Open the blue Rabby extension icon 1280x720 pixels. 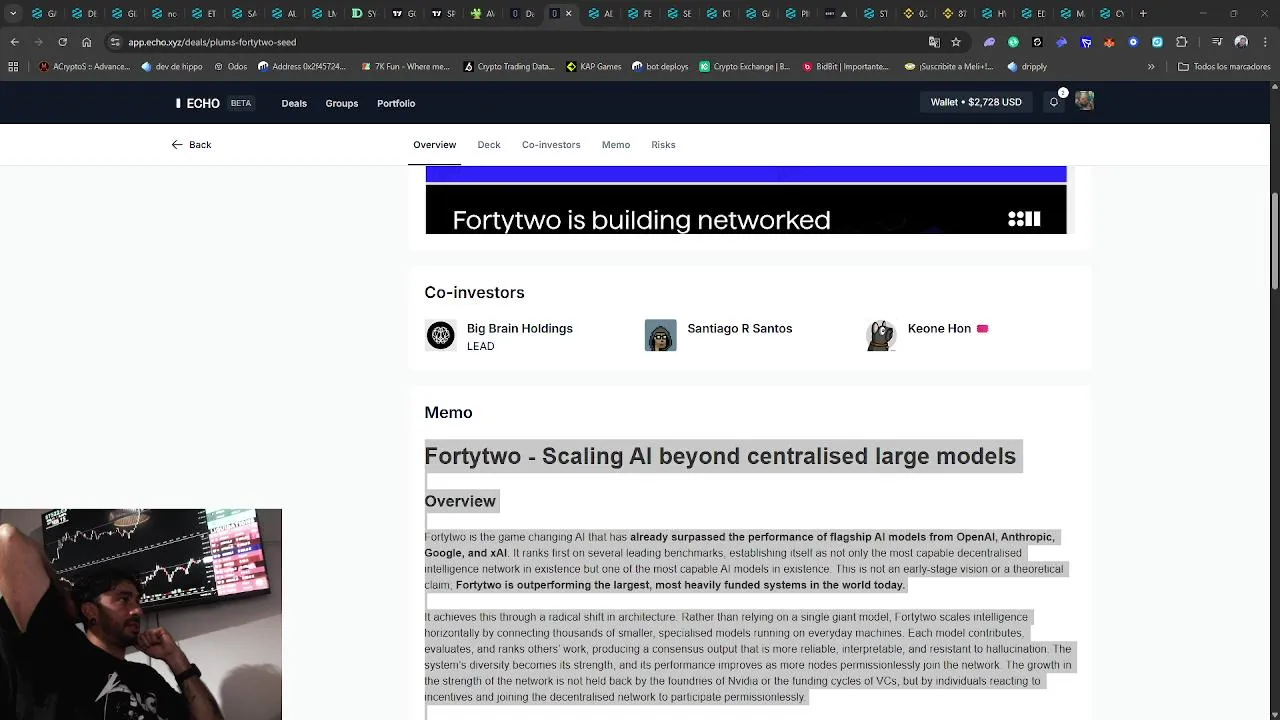click(1061, 42)
